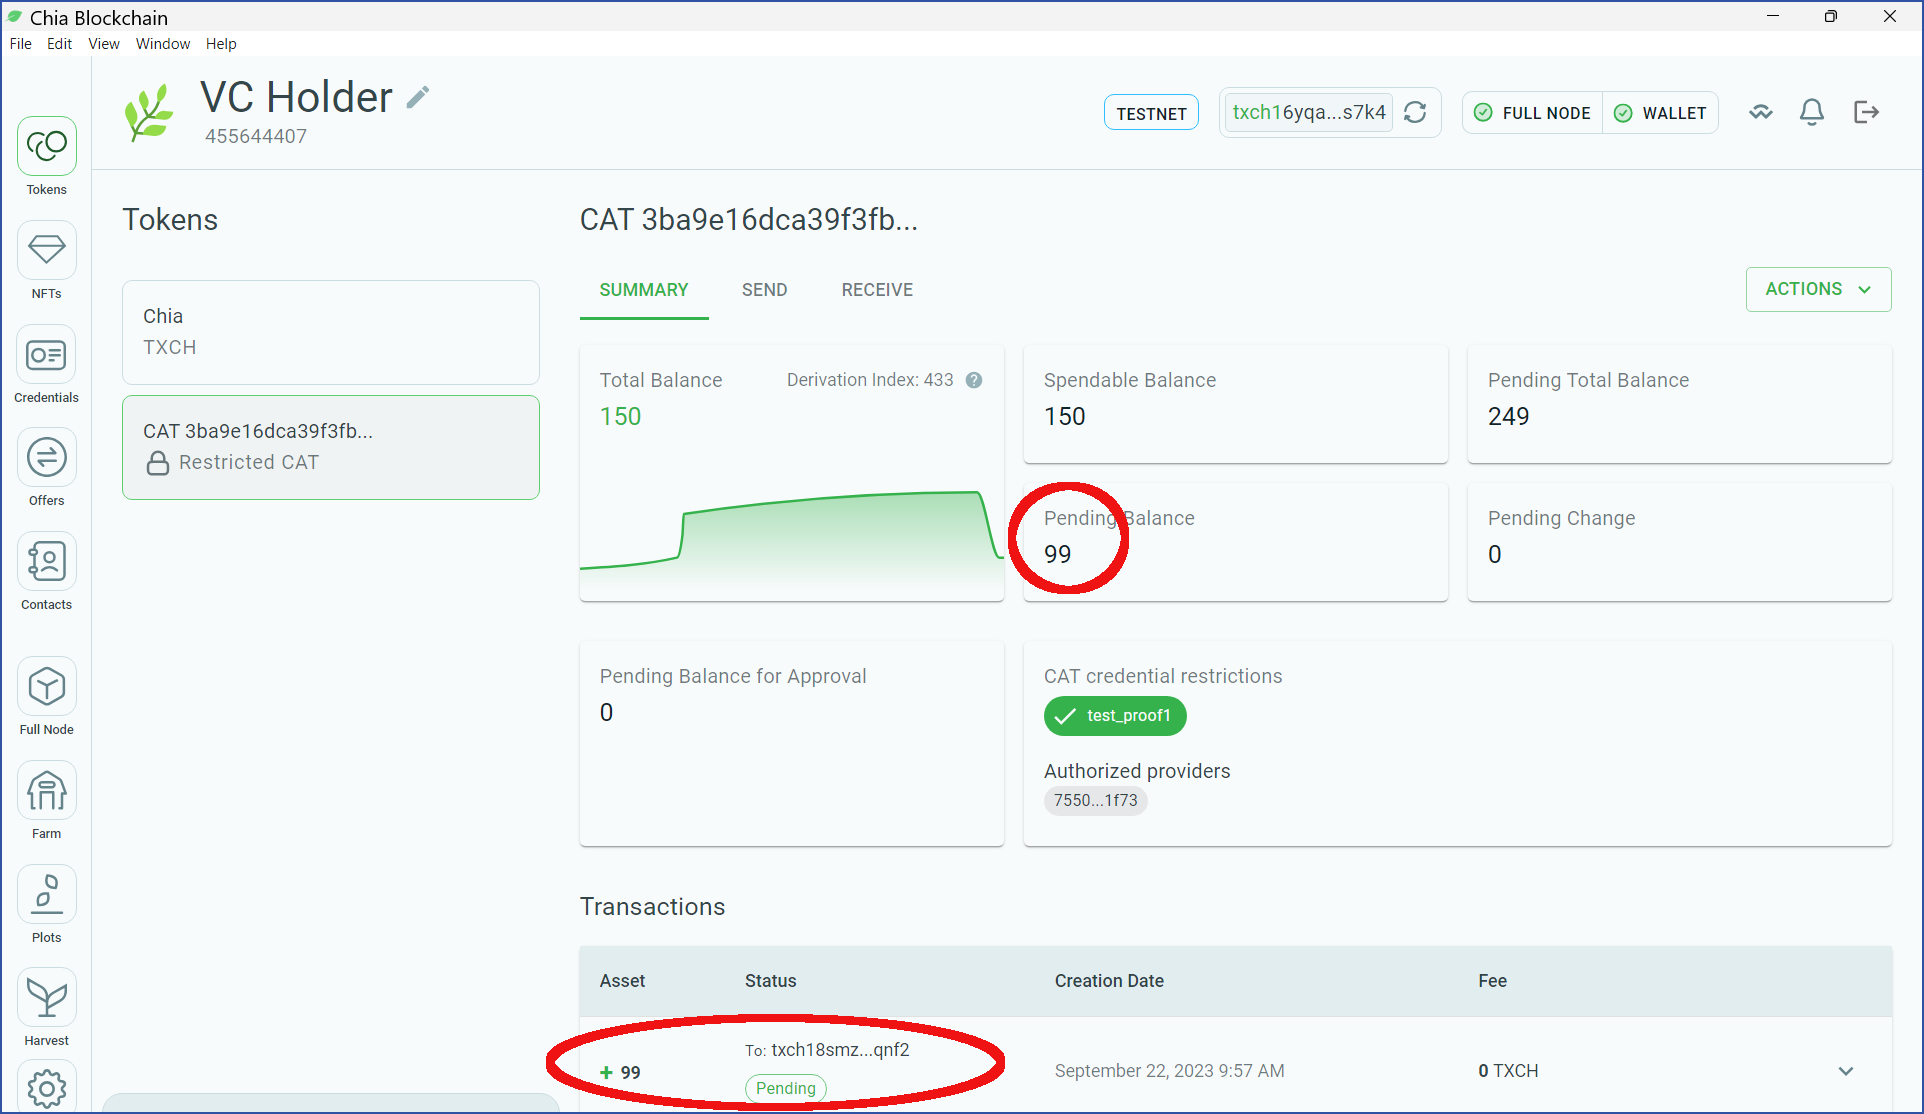Viewport: 1924px width, 1114px height.
Task: Click the Fee column header
Action: [x=1492, y=981]
